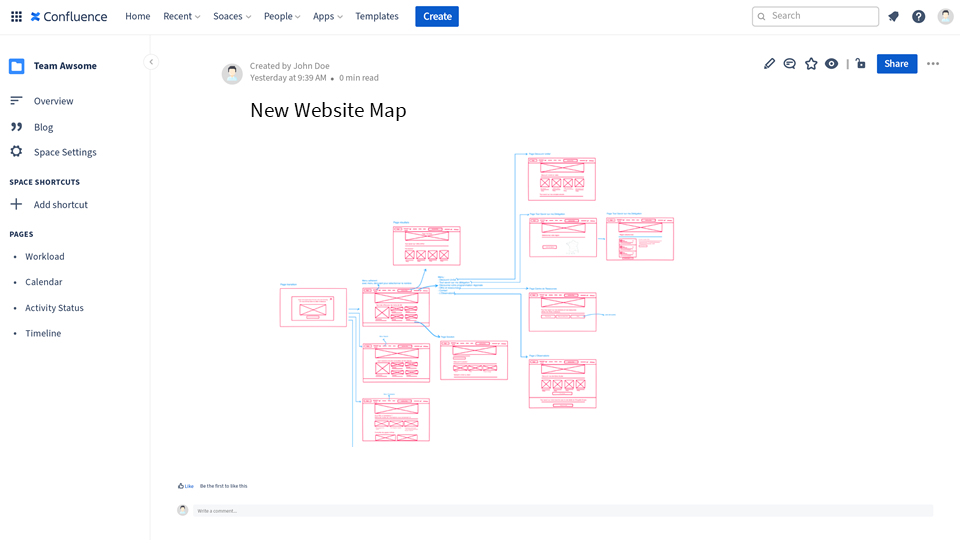
Task: Click the commenter avatar beside the comment box
Action: [182, 510]
